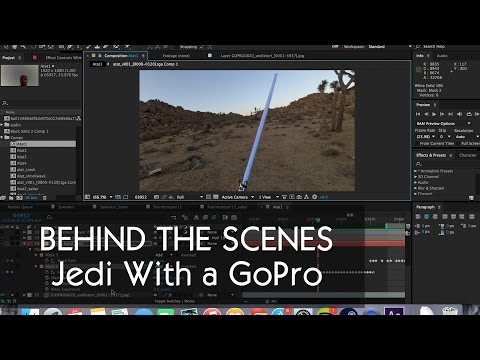Switch to the Audio tab beside Info
This screenshot has height=360, width=480.
tap(442, 56)
